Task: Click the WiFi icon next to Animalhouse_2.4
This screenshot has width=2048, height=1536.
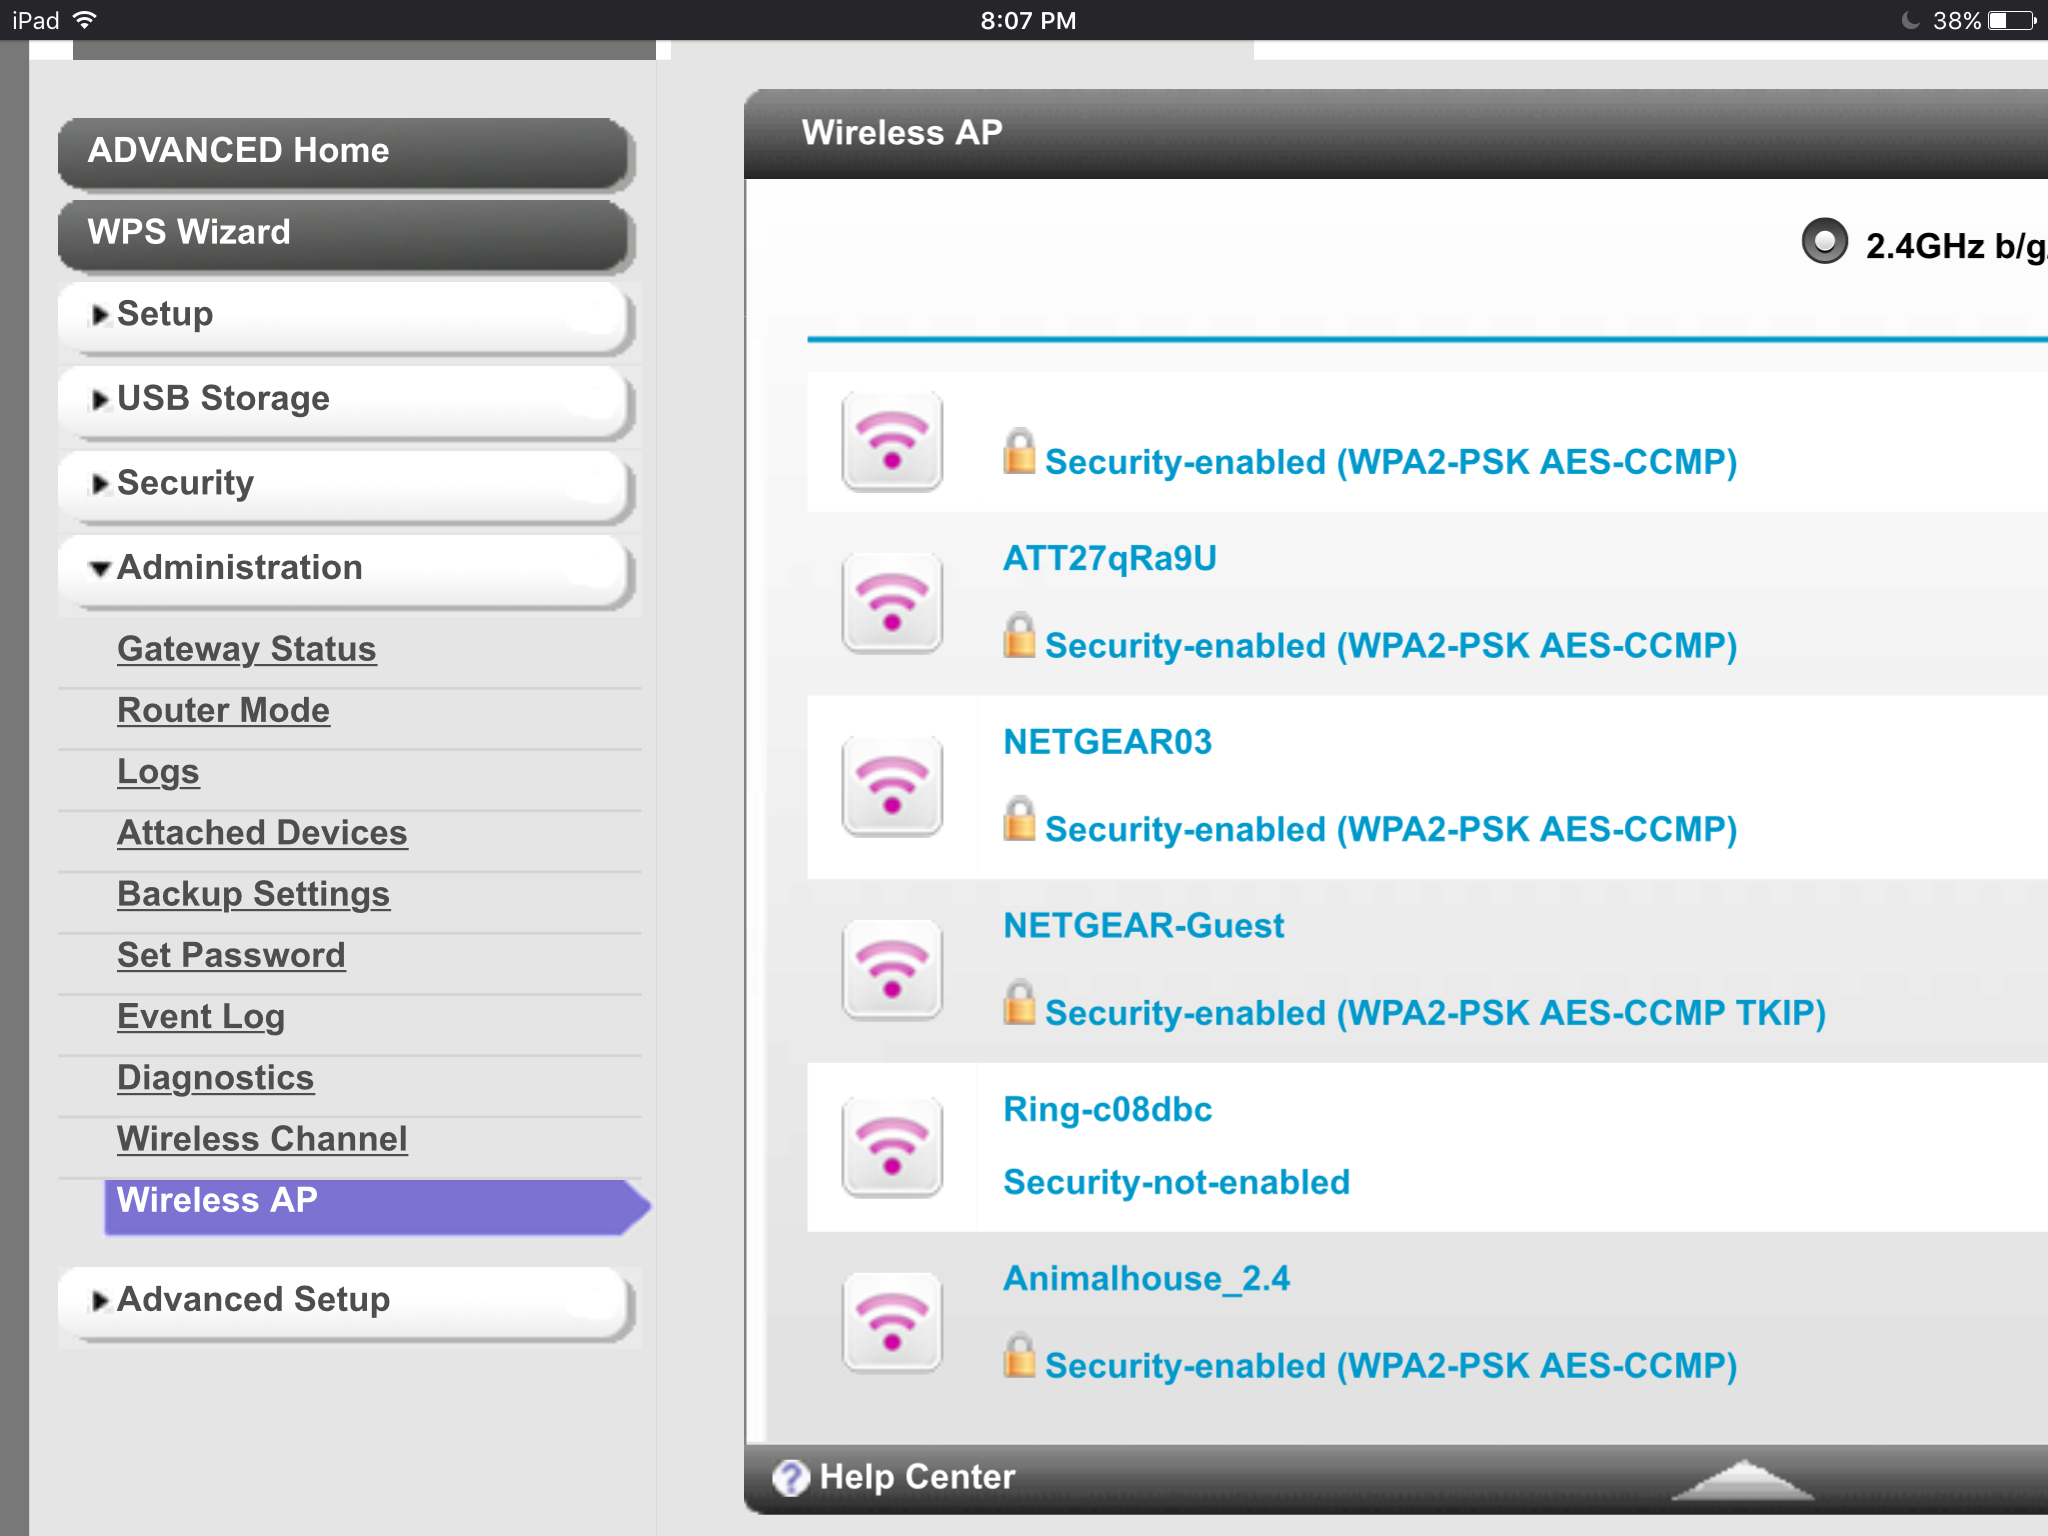Action: [x=893, y=1322]
